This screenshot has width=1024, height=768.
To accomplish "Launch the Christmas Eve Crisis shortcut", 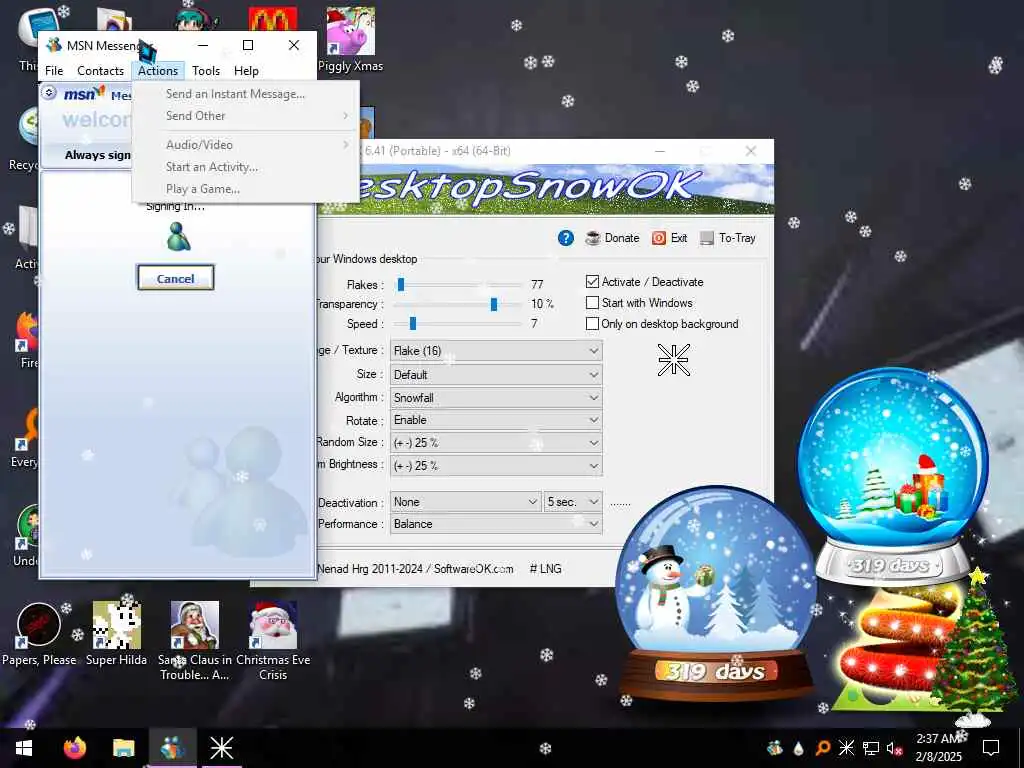I will (273, 641).
